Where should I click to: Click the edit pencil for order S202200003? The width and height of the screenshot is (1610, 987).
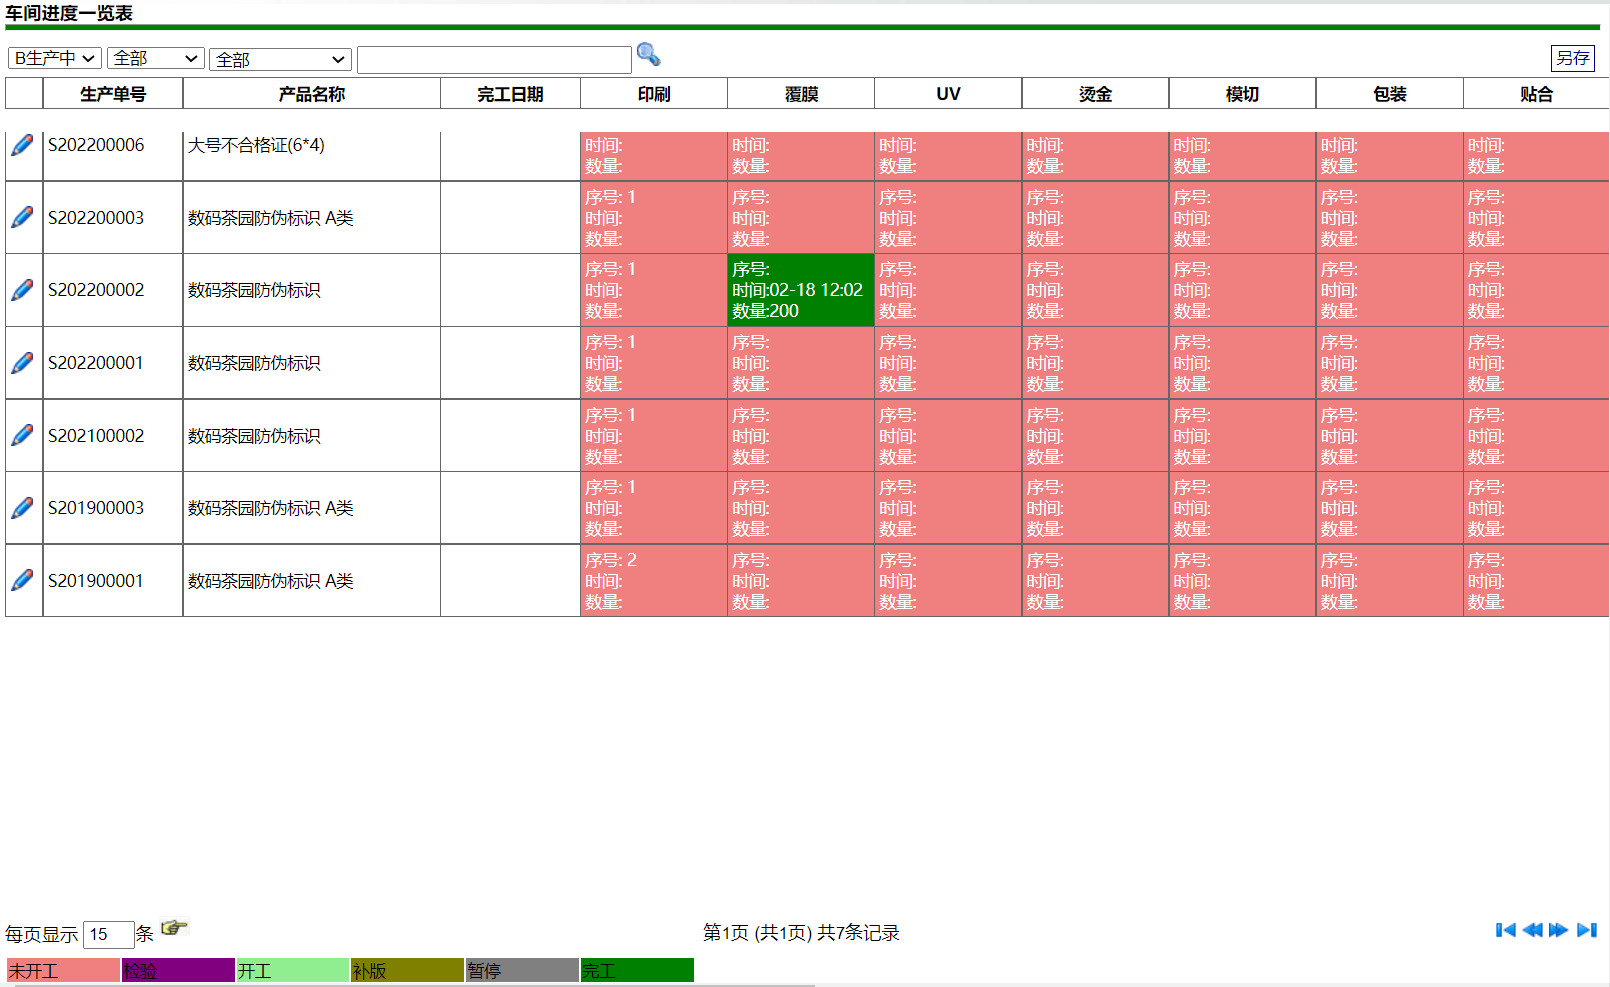pos(22,216)
